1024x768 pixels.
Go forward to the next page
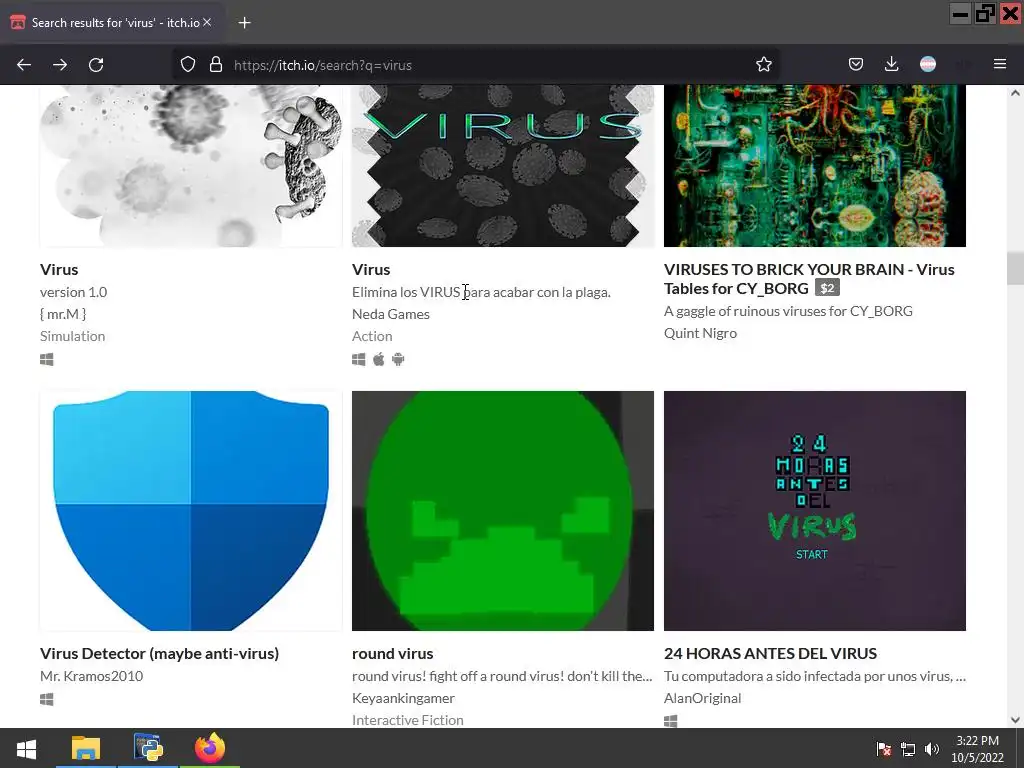point(60,65)
